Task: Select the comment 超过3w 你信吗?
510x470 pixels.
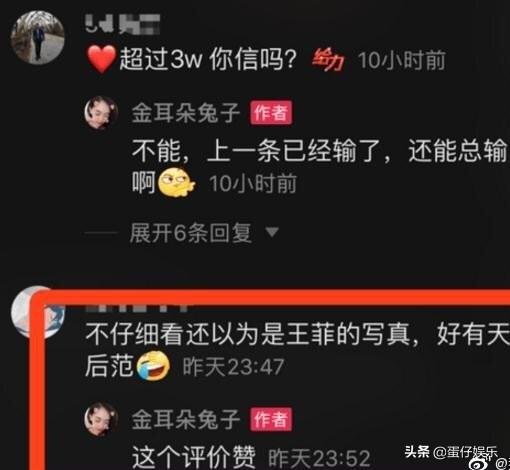Action: pos(208,60)
